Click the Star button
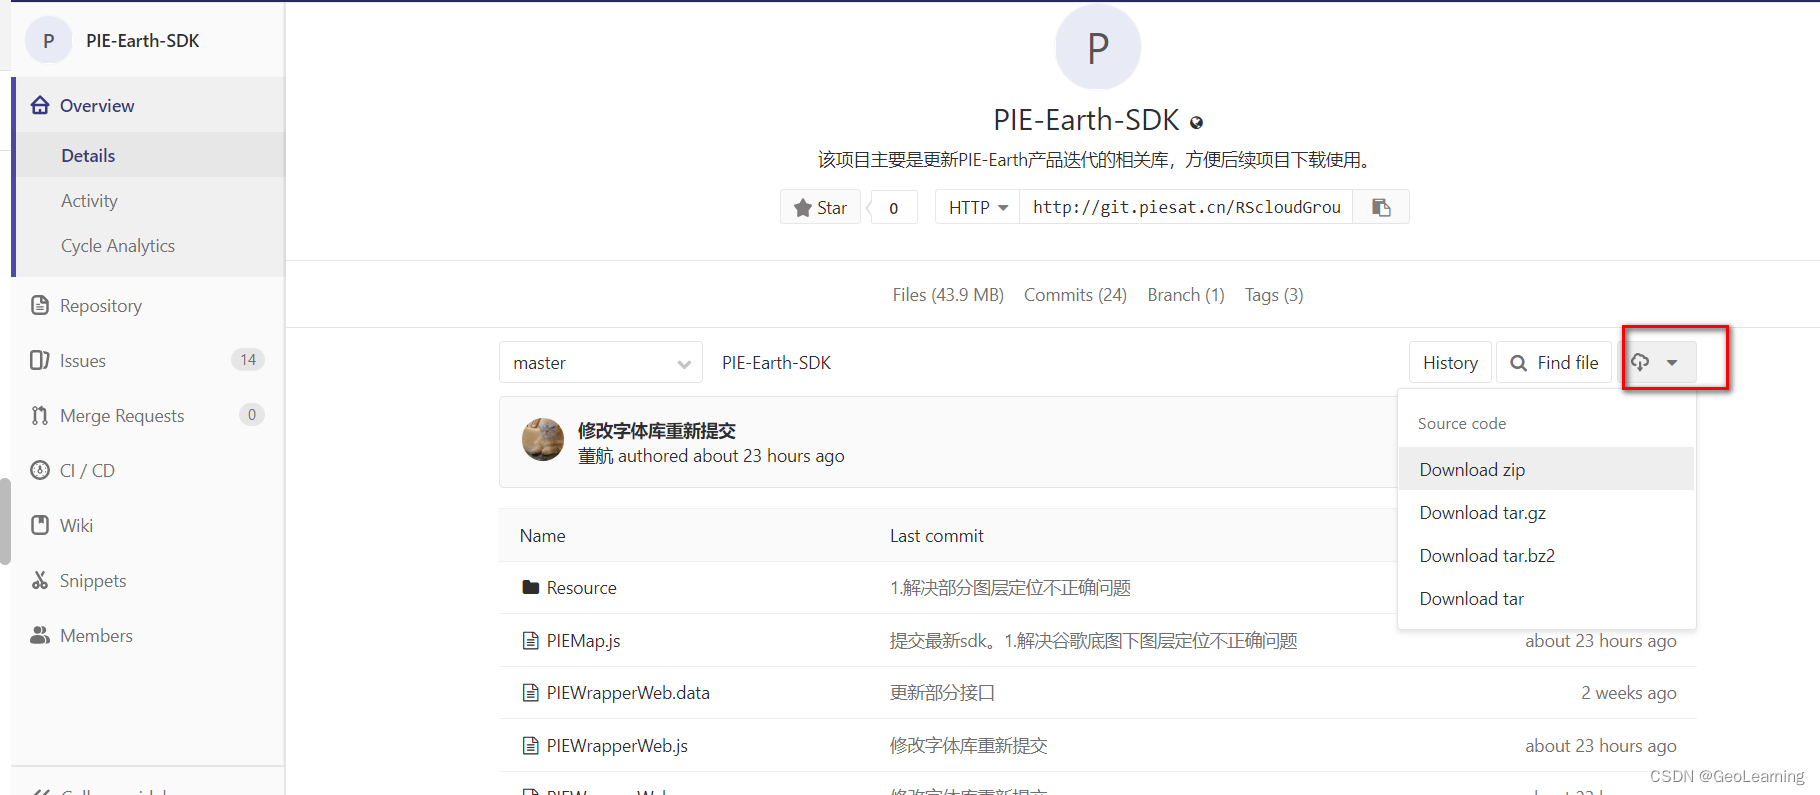 tap(820, 207)
